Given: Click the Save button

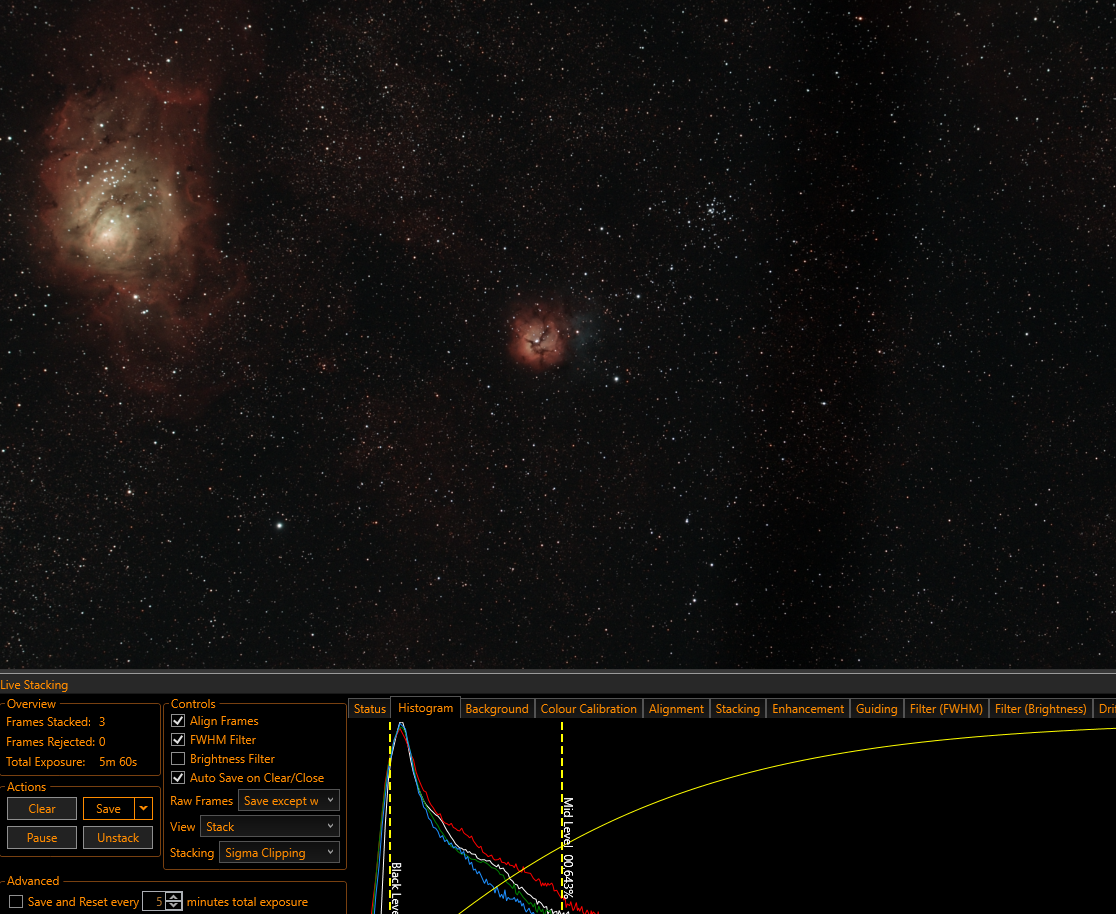Looking at the screenshot, I should (108, 809).
